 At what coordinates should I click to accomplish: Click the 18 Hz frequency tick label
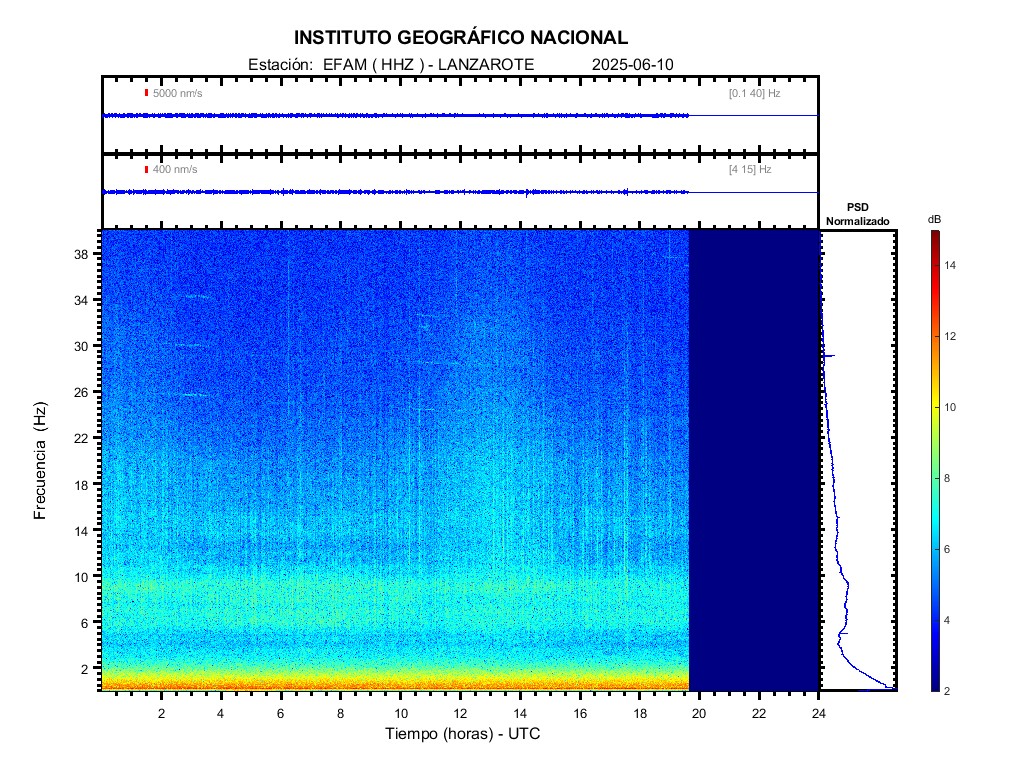point(81,485)
